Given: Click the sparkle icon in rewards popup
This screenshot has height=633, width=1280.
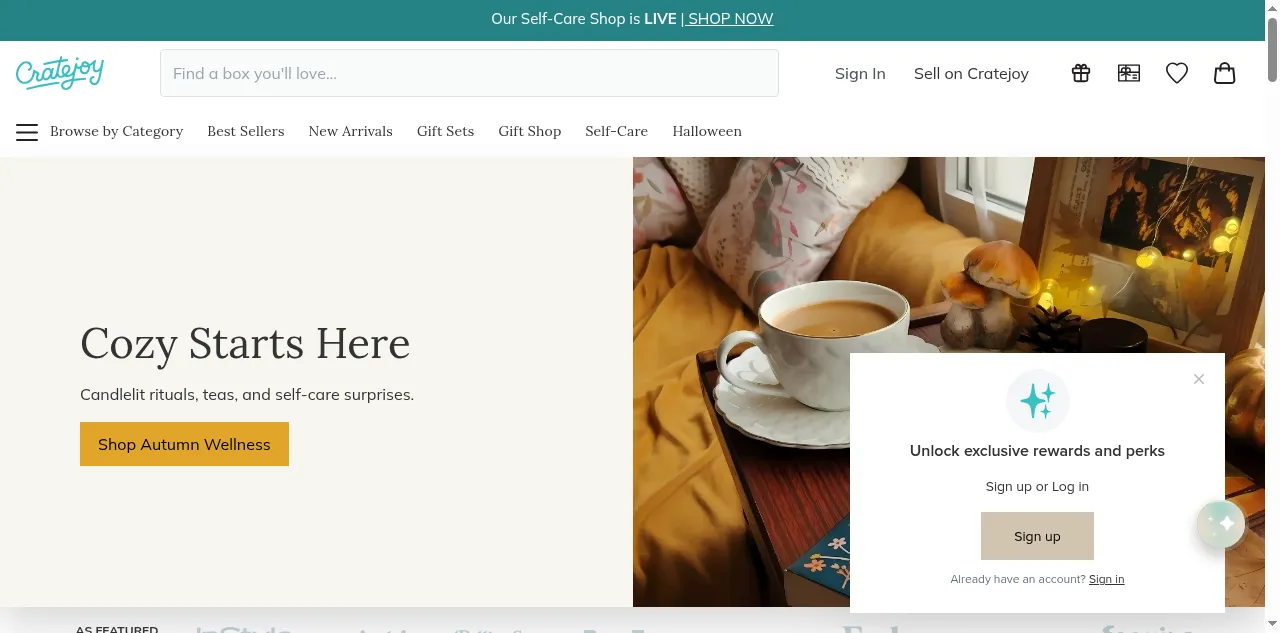Looking at the screenshot, I should tap(1038, 401).
